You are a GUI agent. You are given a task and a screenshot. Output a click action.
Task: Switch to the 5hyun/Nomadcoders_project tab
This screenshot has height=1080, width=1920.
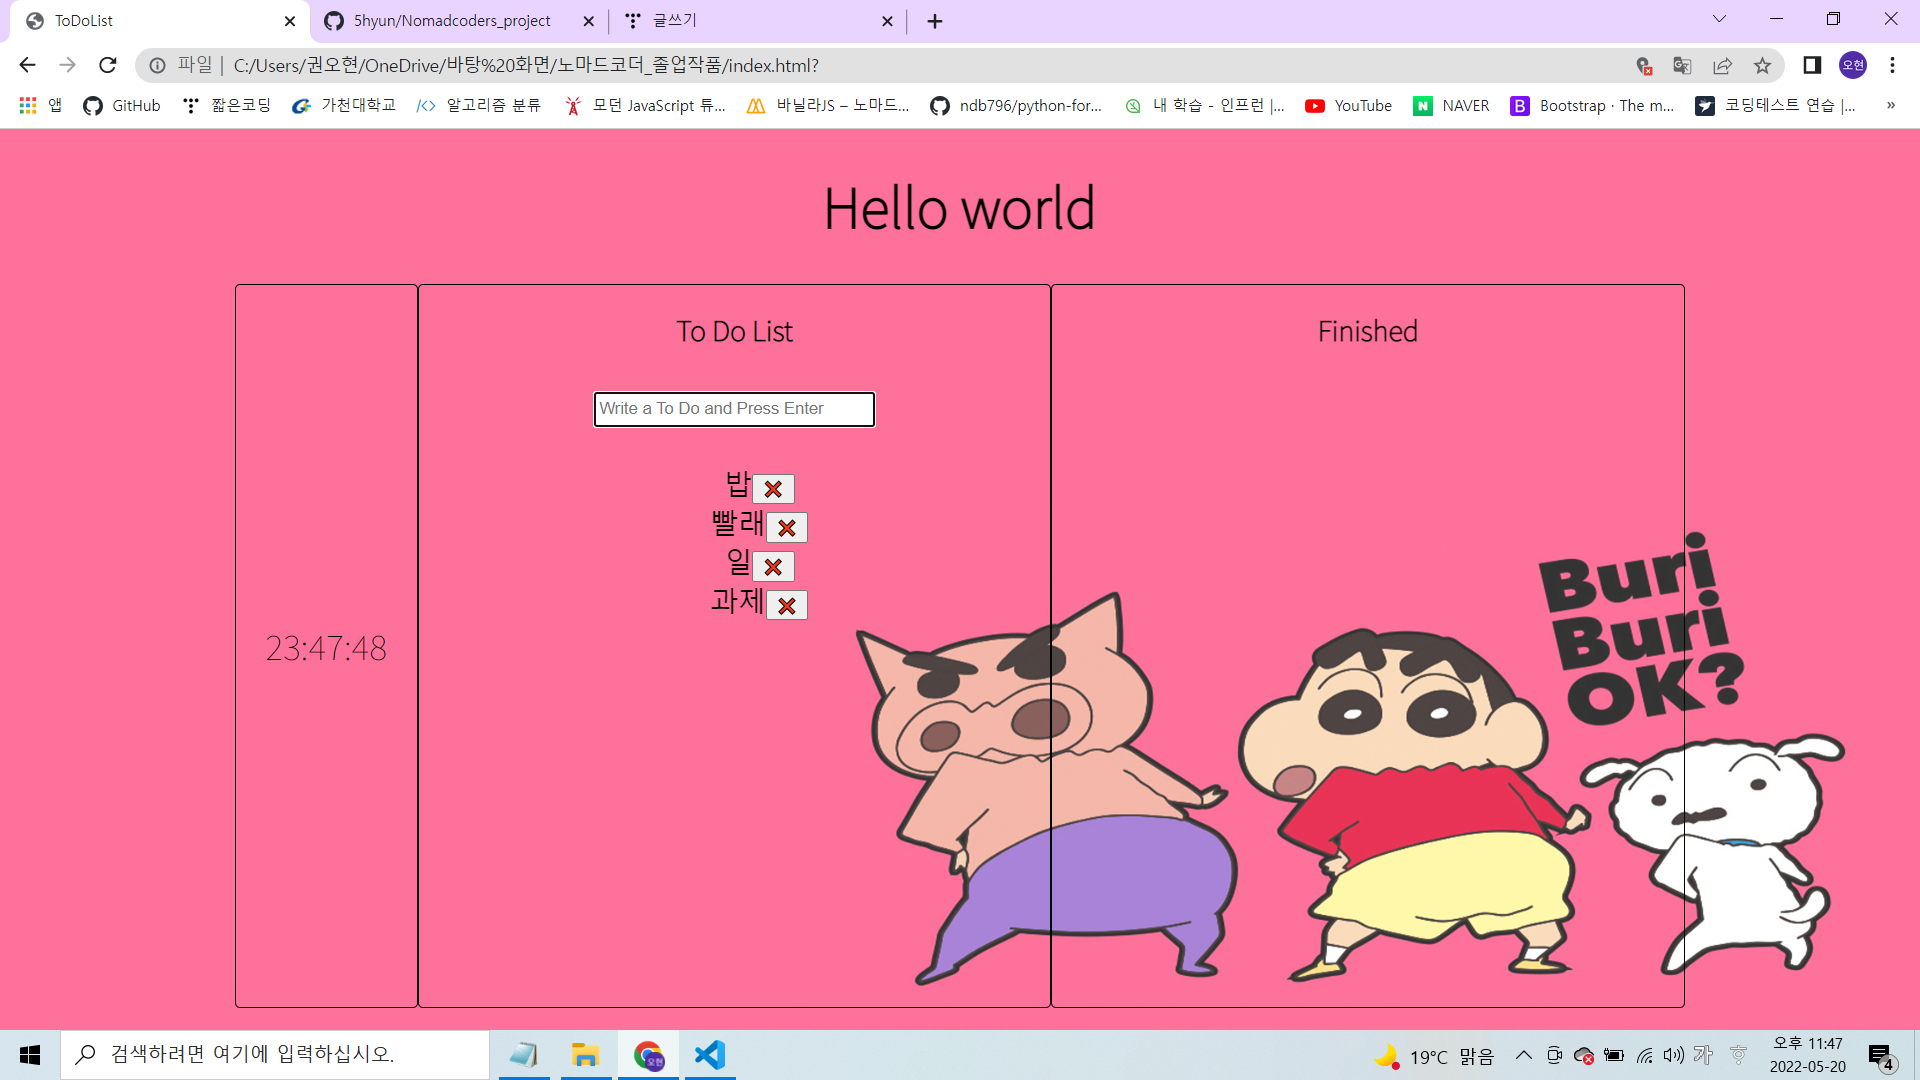tap(452, 21)
